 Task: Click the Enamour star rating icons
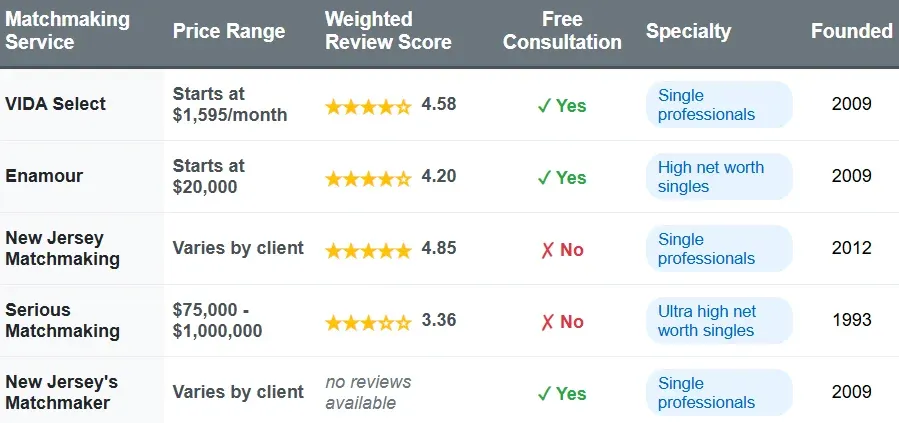tap(368, 178)
